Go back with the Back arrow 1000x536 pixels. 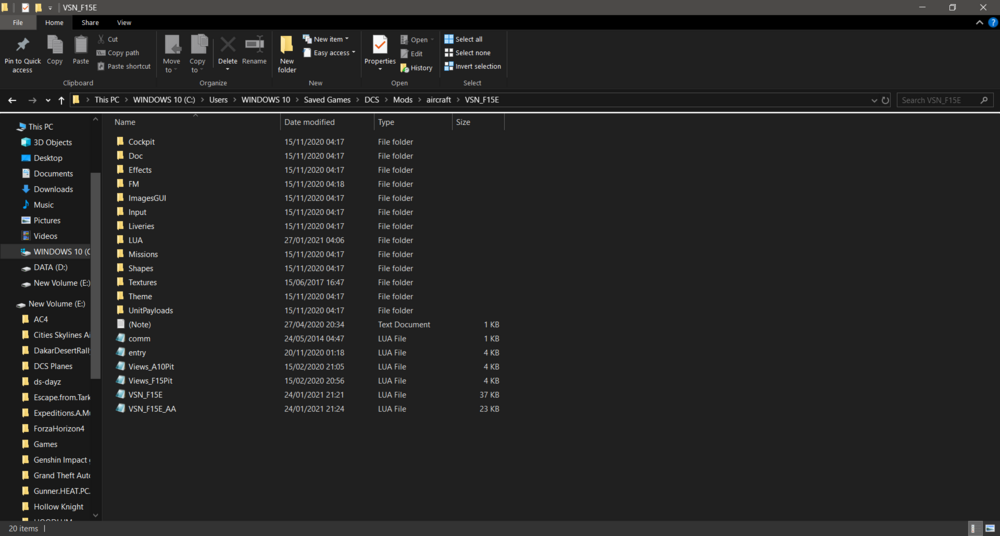12,100
